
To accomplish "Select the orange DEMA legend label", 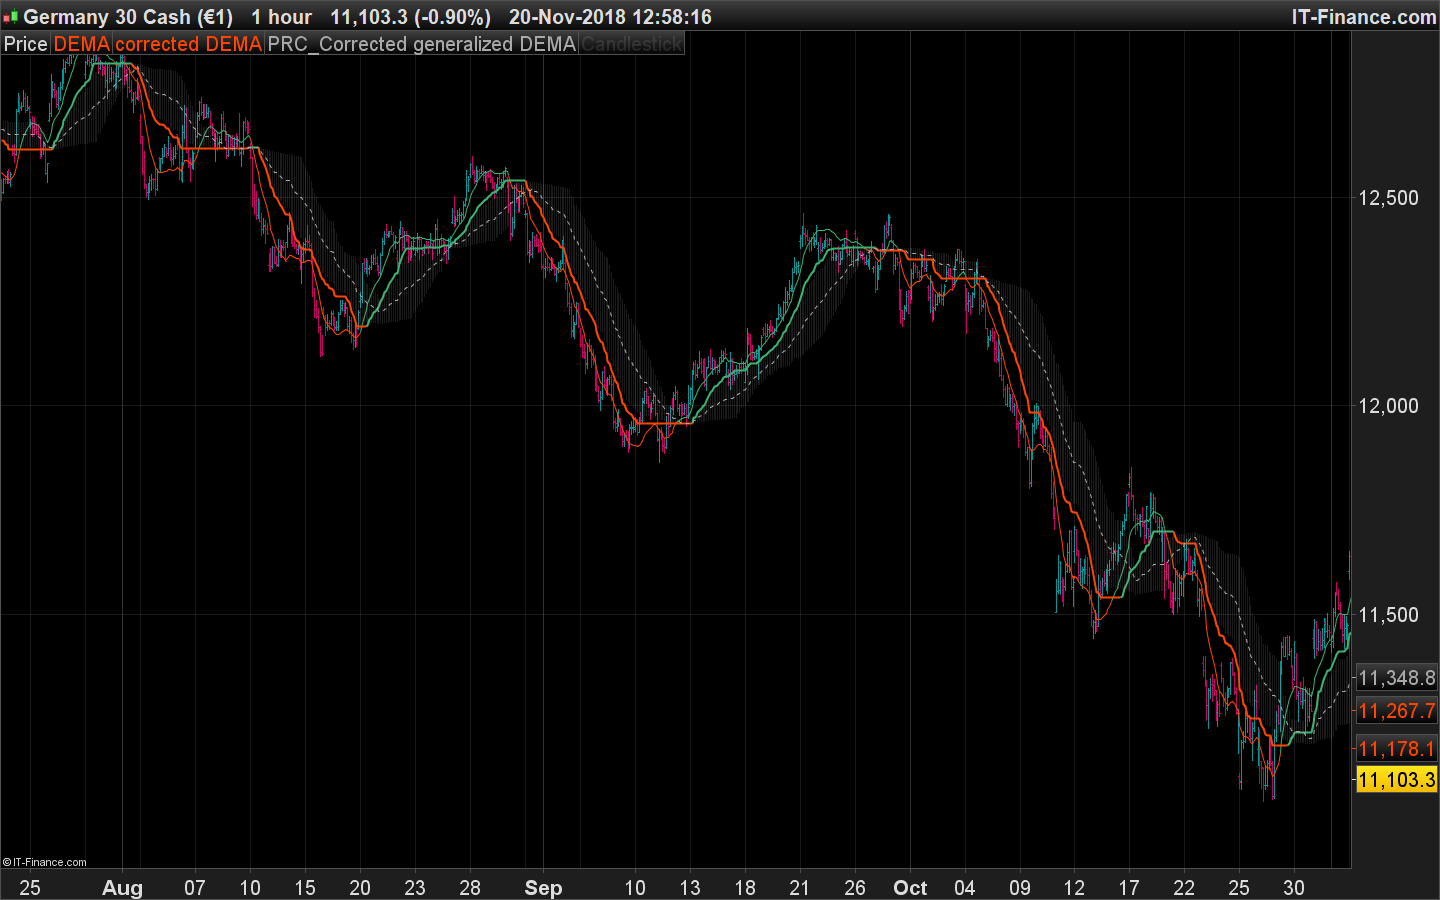I will (82, 44).
